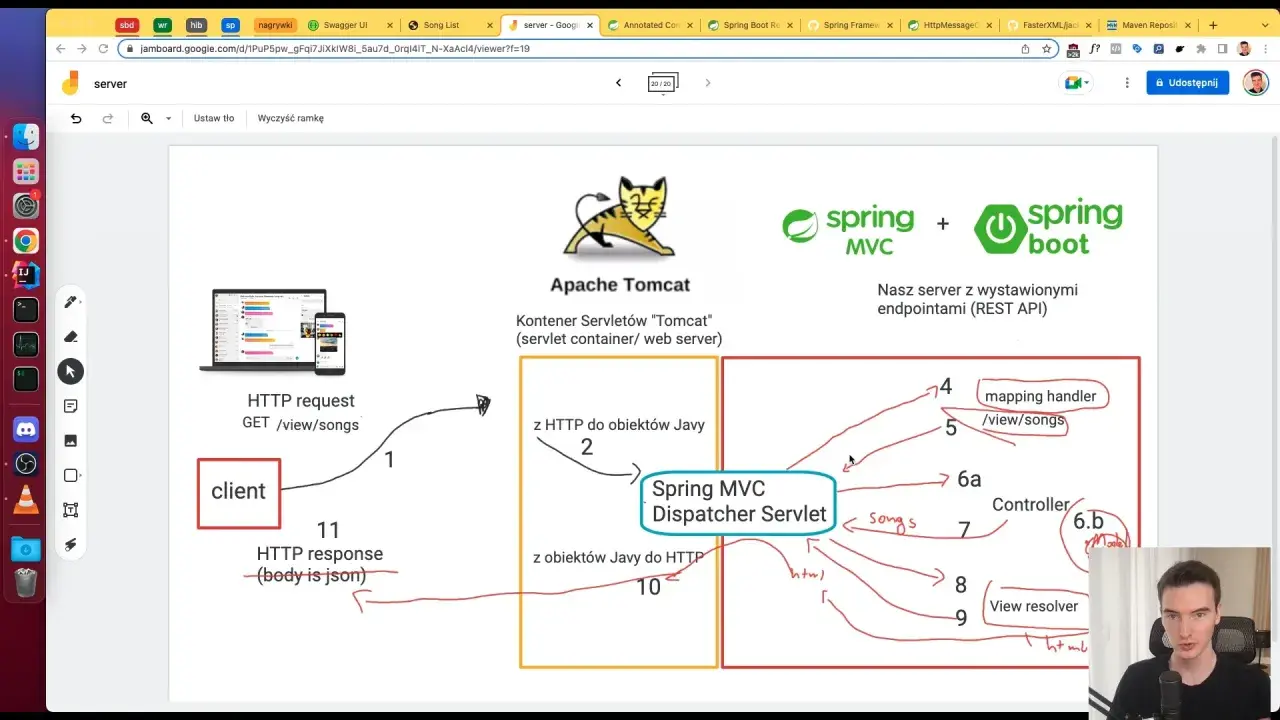The image size is (1280, 720).
Task: Select the Pen tool in Jamboard
Action: (x=71, y=302)
